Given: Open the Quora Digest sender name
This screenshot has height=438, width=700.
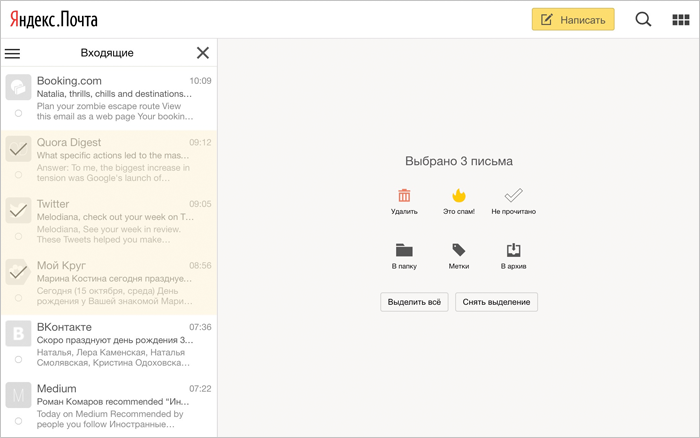Looking at the screenshot, I should tap(69, 142).
